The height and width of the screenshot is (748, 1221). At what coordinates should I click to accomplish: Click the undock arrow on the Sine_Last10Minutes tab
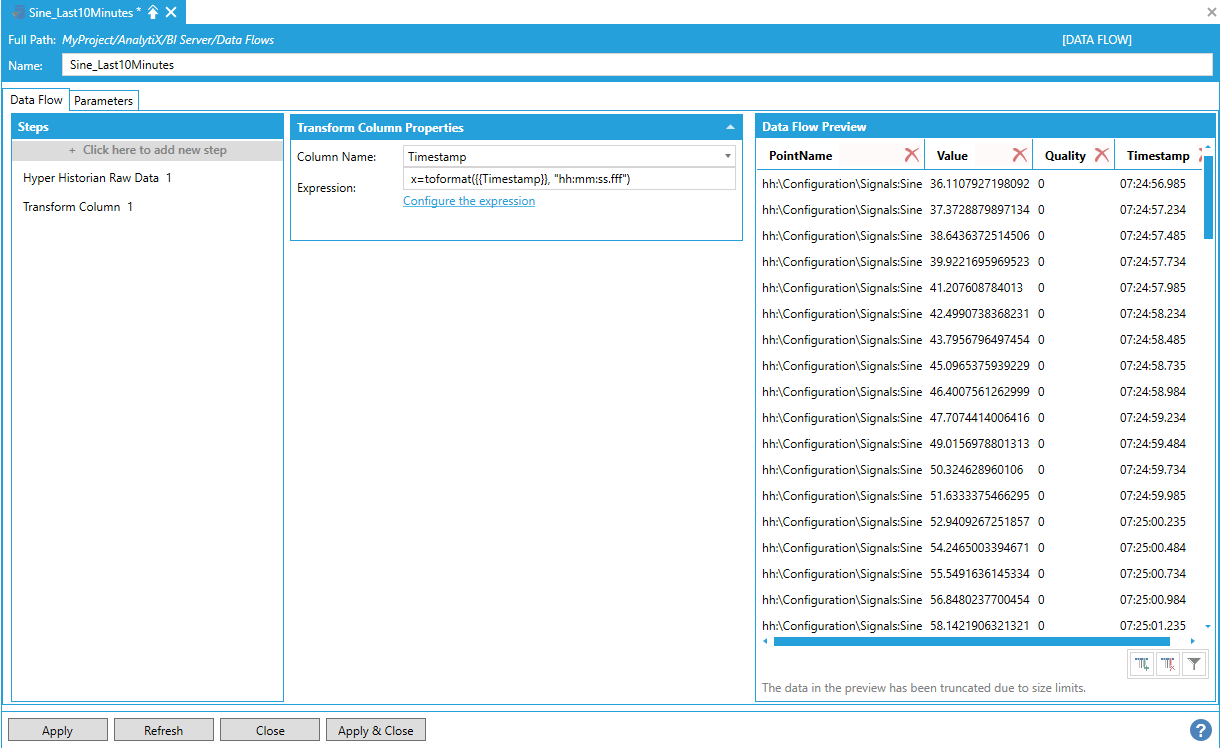(153, 12)
